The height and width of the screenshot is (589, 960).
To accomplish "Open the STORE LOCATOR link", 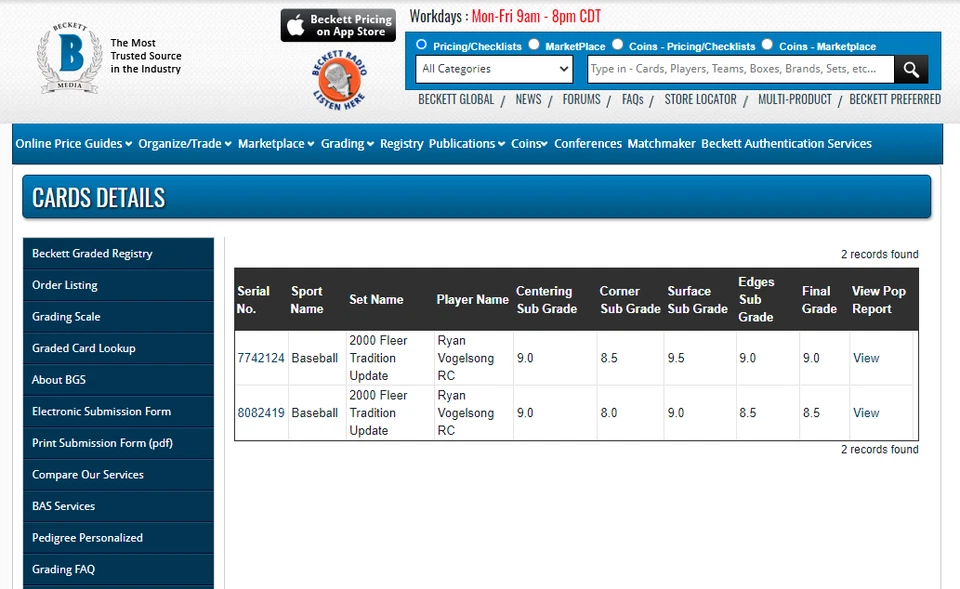I will (x=700, y=100).
